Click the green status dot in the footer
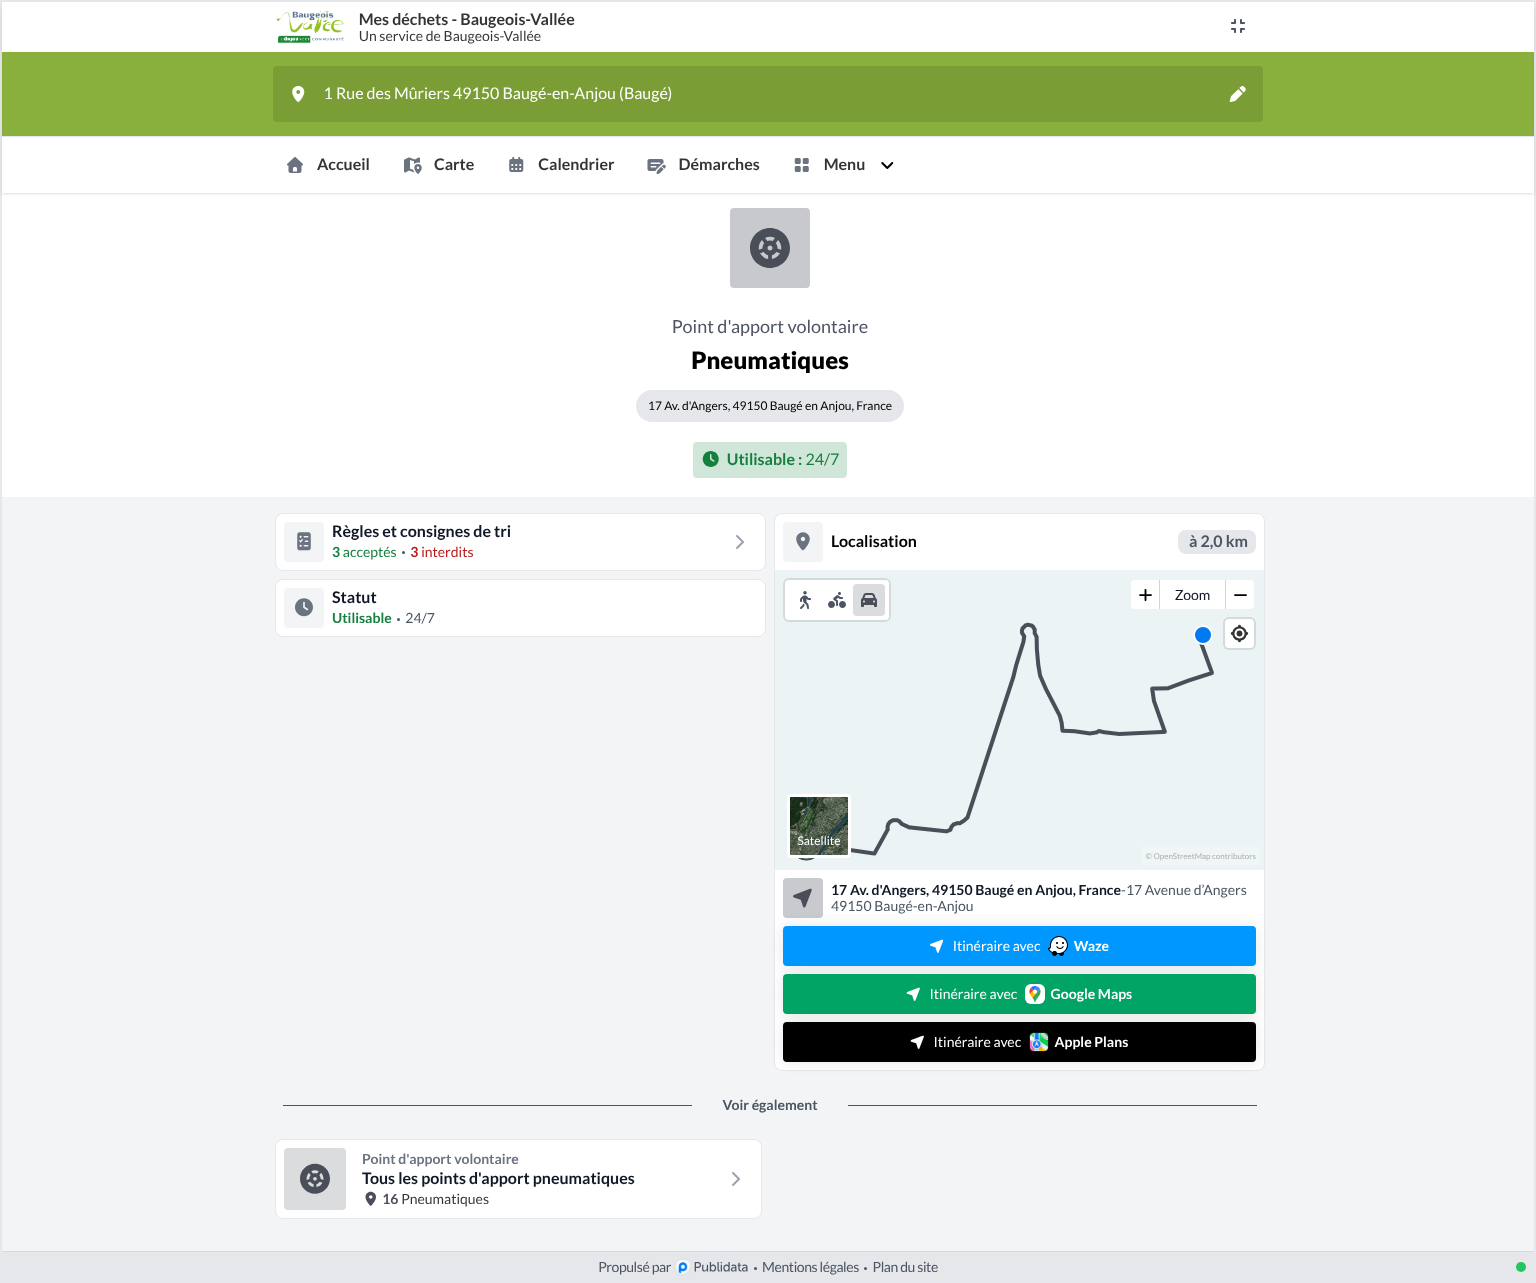This screenshot has height=1283, width=1536. 1521,1267
